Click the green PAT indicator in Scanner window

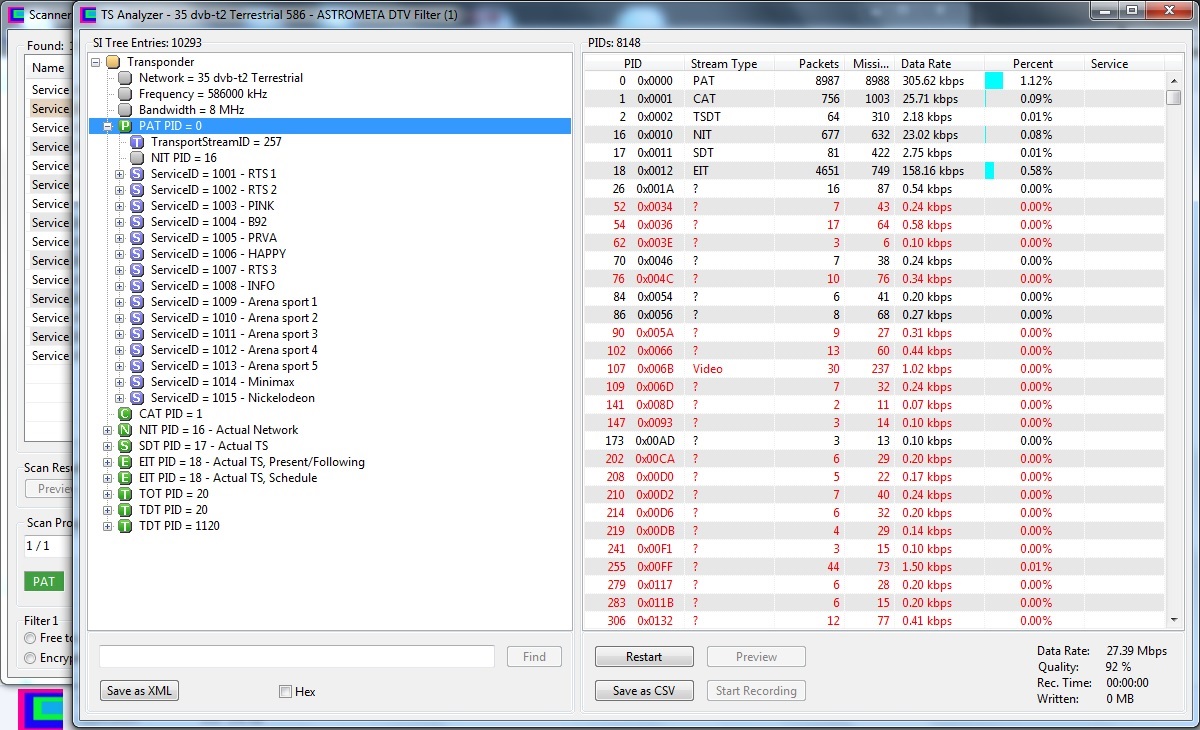click(44, 581)
